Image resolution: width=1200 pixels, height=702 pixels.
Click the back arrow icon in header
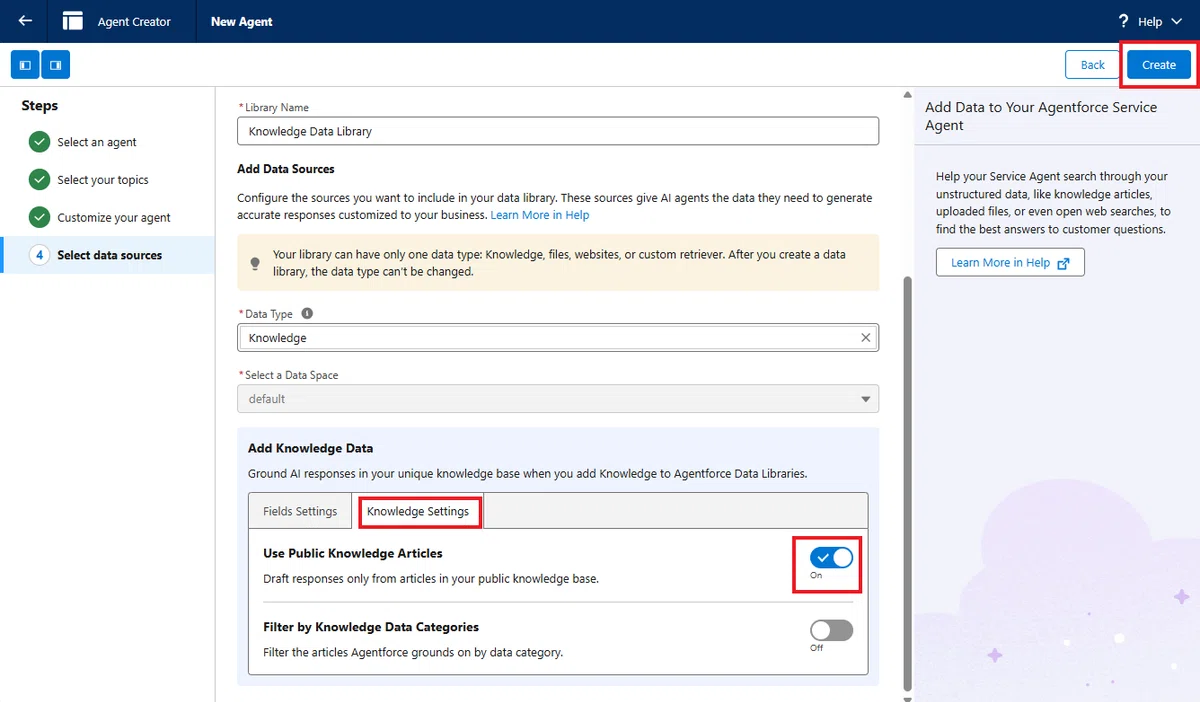click(x=25, y=21)
